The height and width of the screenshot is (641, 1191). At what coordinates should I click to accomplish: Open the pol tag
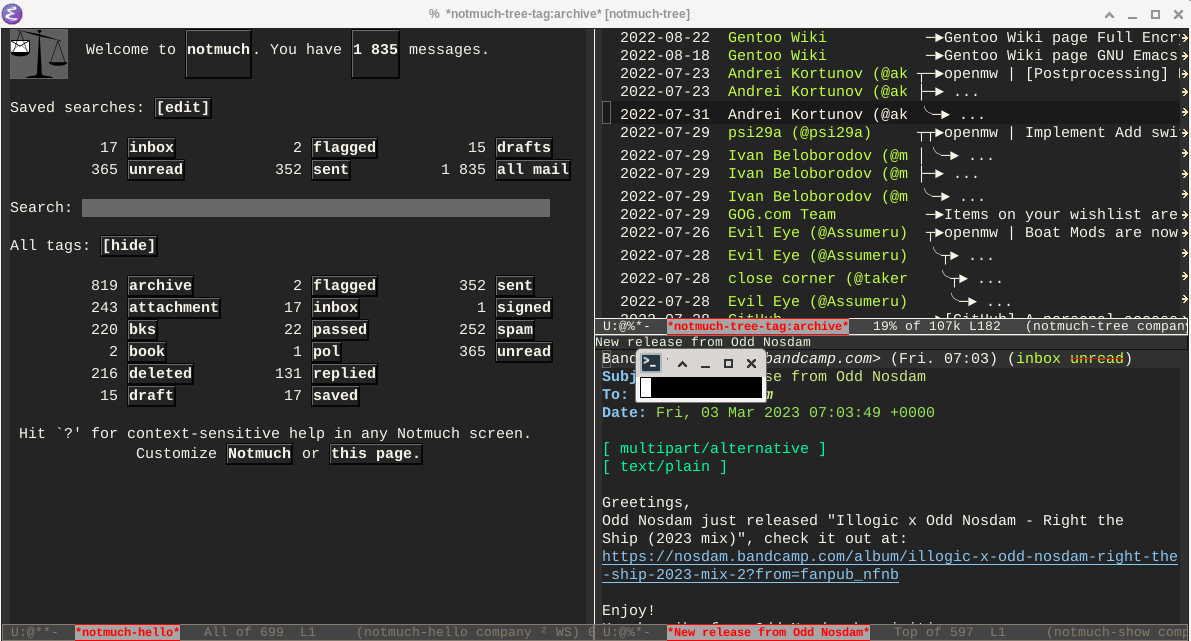coord(326,352)
